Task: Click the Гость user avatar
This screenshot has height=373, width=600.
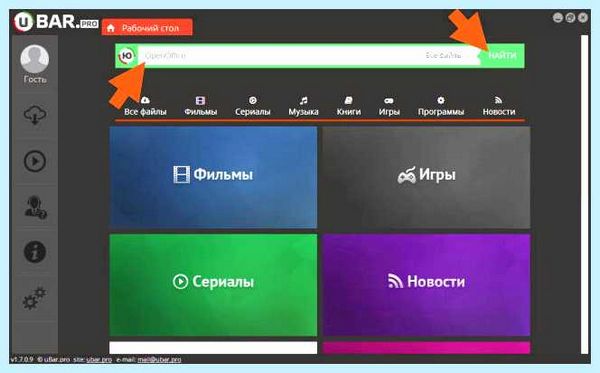Action: [x=34, y=59]
